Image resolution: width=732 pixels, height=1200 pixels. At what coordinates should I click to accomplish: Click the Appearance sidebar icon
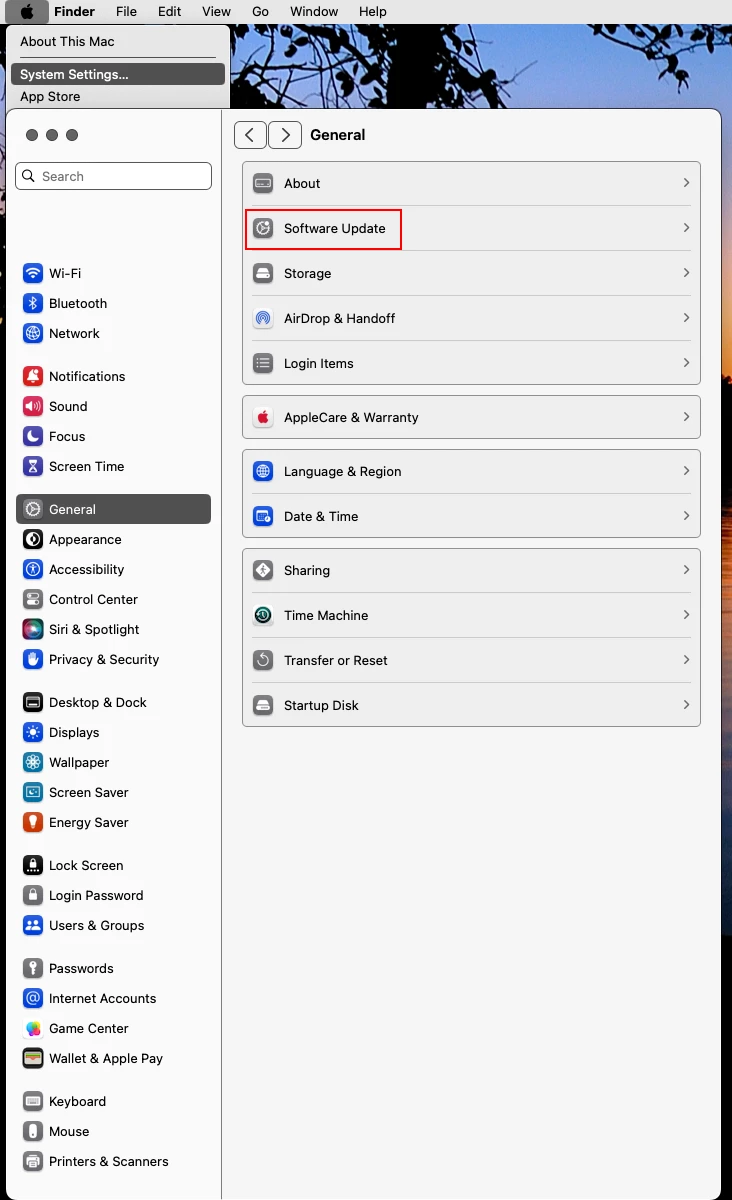point(33,539)
